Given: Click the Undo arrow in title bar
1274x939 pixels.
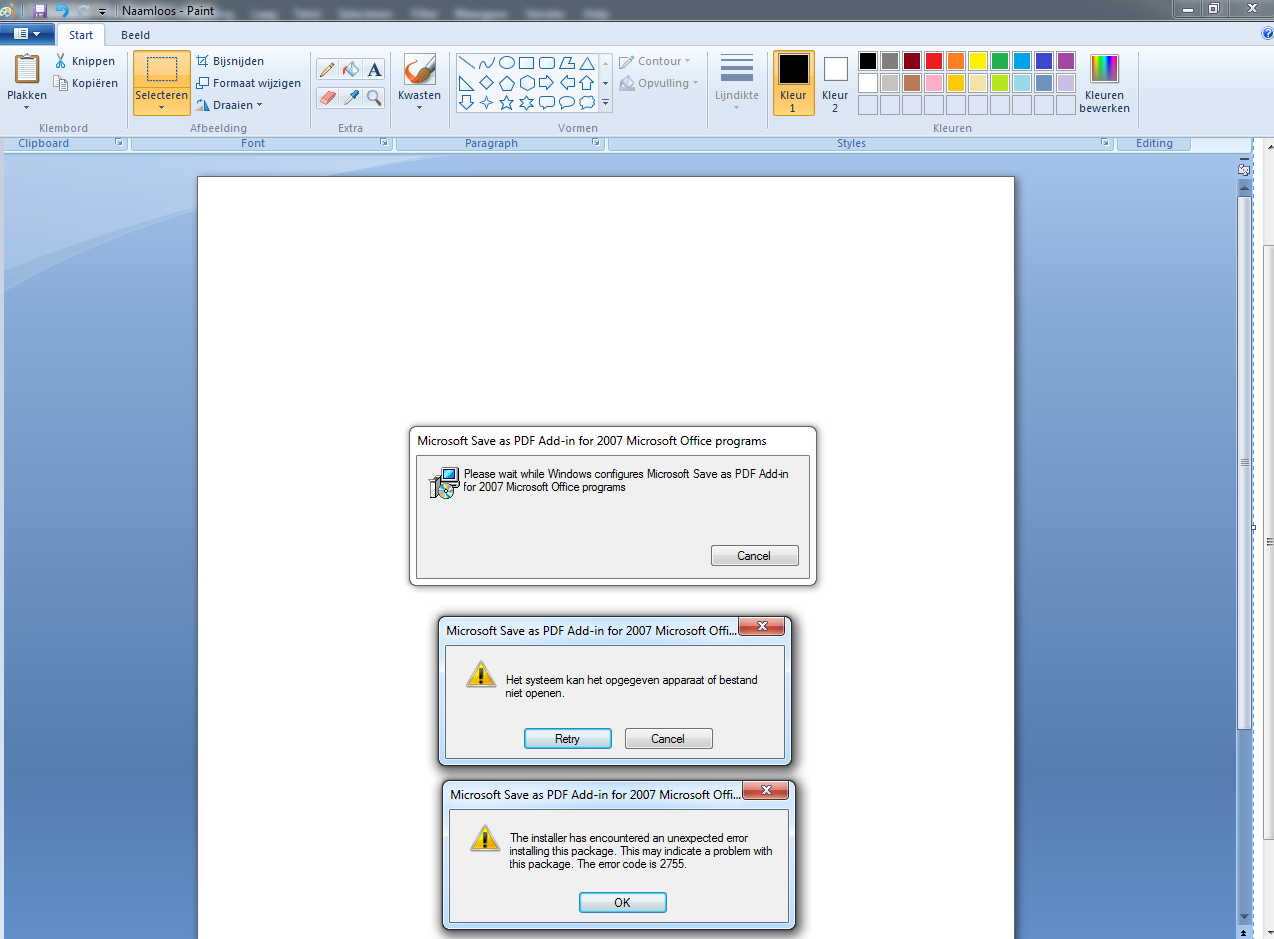Looking at the screenshot, I should [62, 10].
